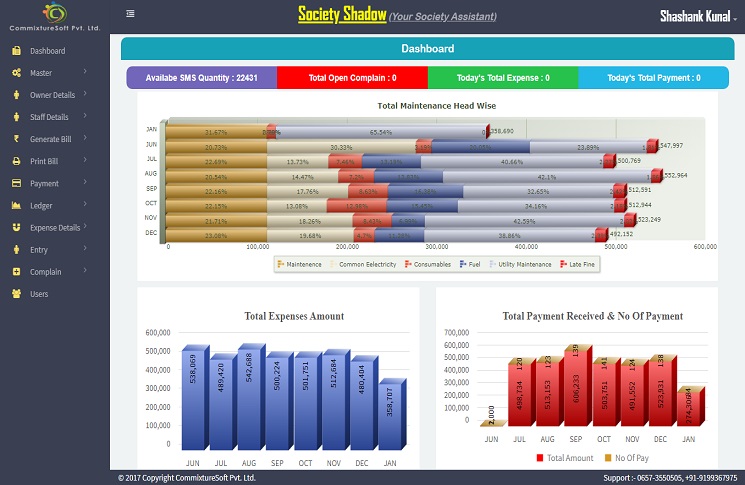Click the Users group icon

coord(17,294)
